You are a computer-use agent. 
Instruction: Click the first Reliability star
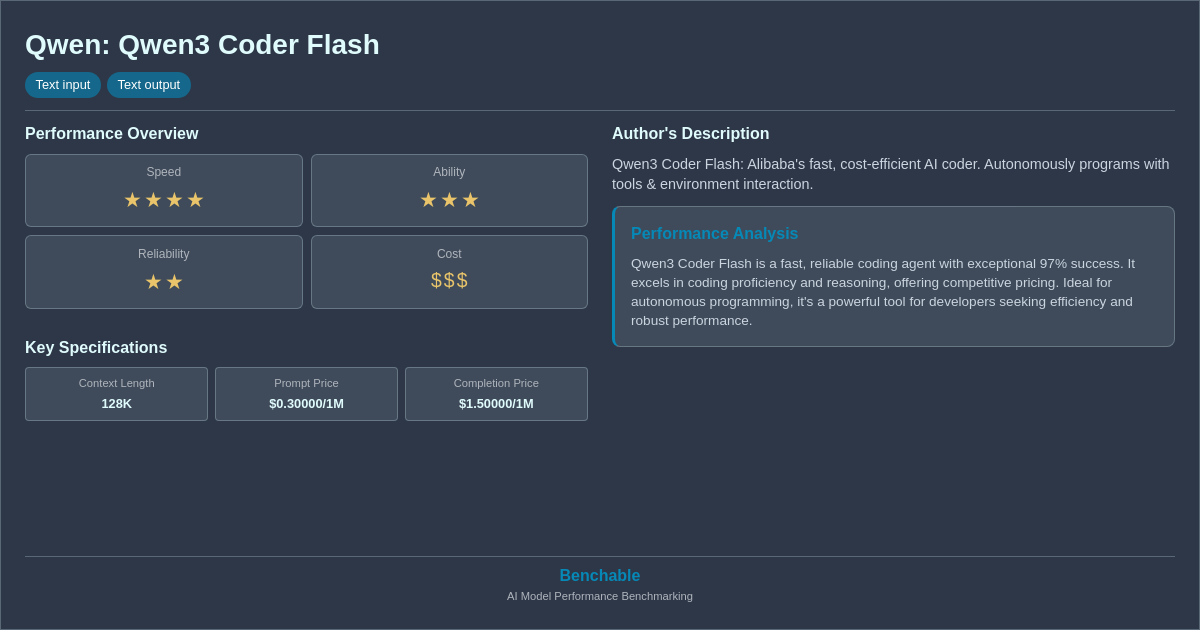click(153, 281)
